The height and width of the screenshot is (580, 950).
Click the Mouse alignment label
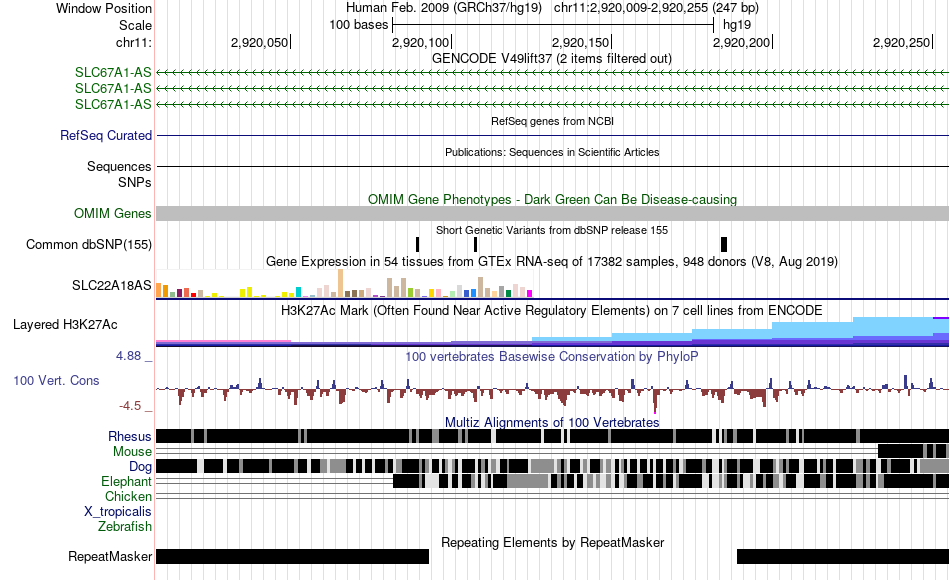132,452
